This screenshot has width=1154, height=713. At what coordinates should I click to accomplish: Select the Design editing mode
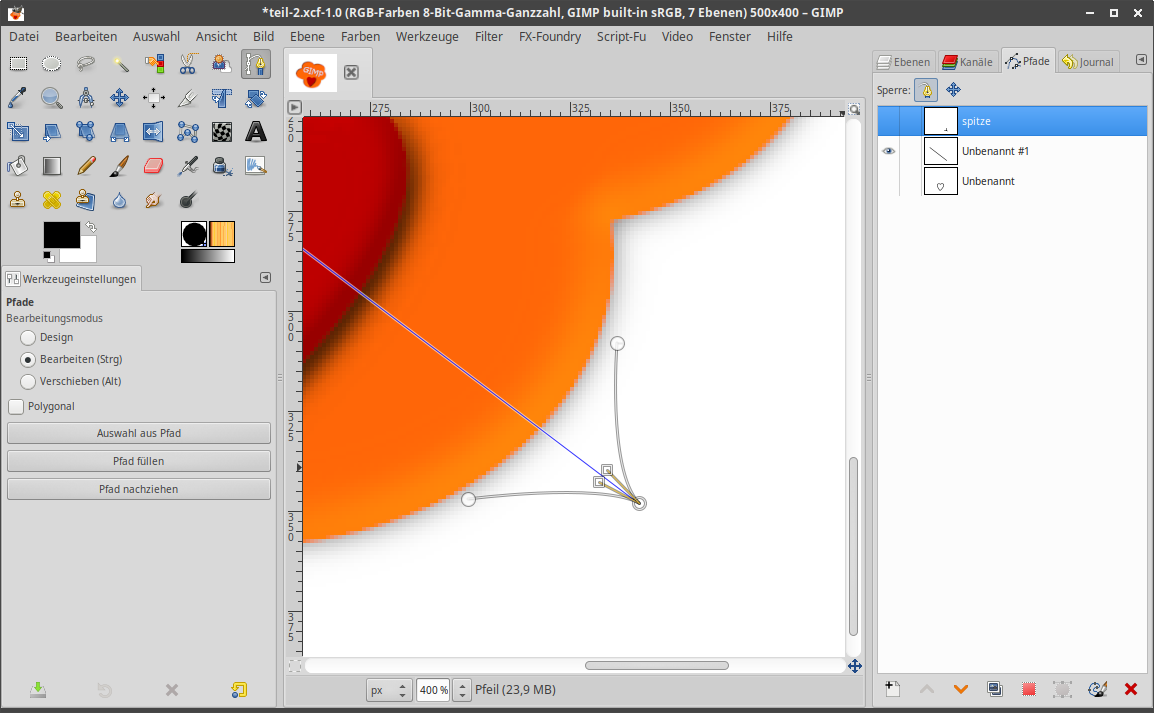[28, 338]
